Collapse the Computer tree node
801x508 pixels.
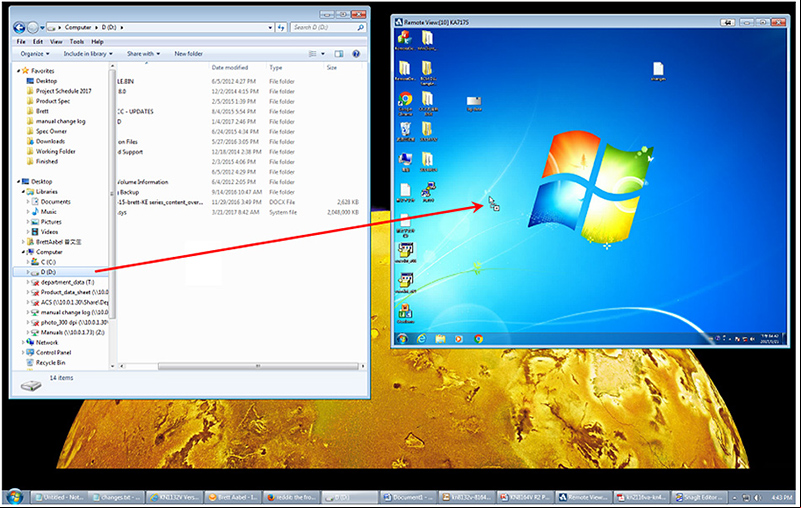click(x=23, y=252)
